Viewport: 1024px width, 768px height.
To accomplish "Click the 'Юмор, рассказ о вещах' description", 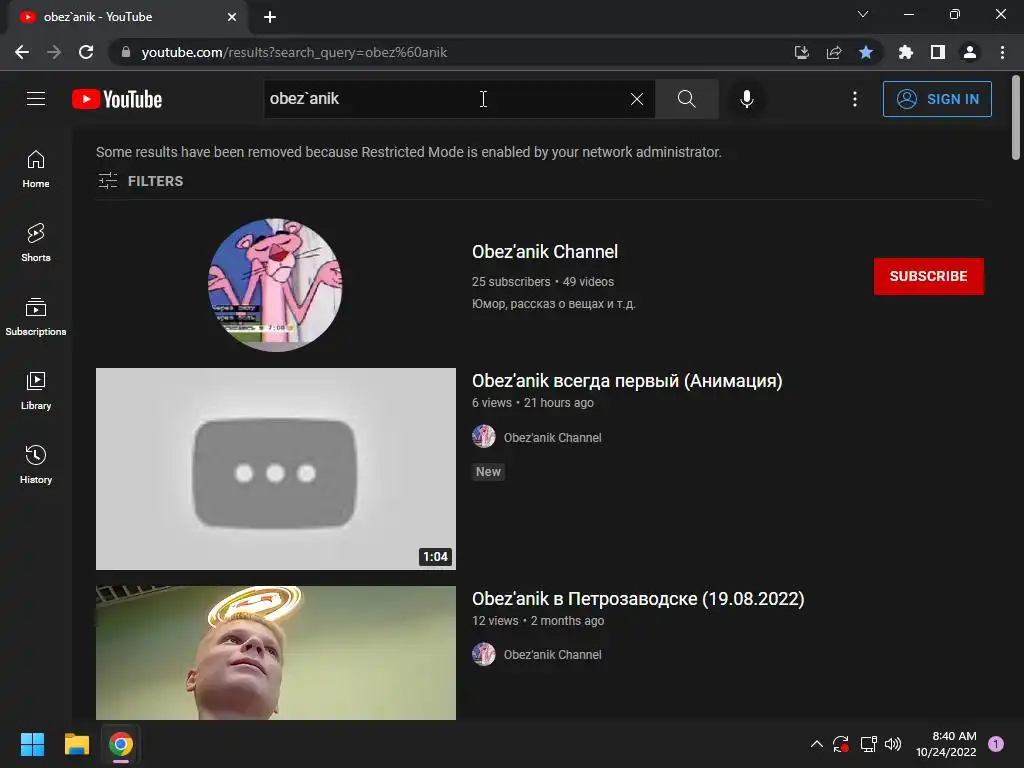I will [554, 304].
